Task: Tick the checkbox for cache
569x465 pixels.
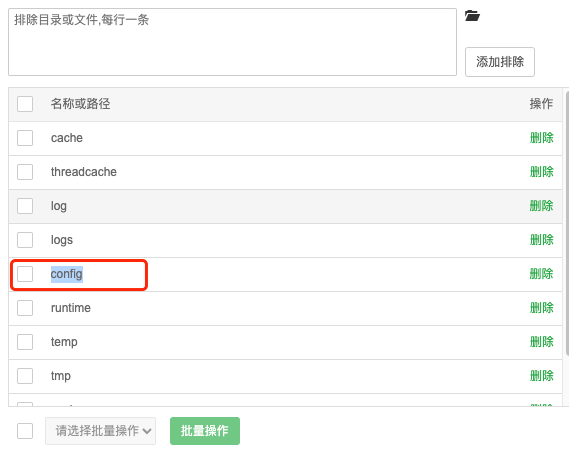Action: 25,138
